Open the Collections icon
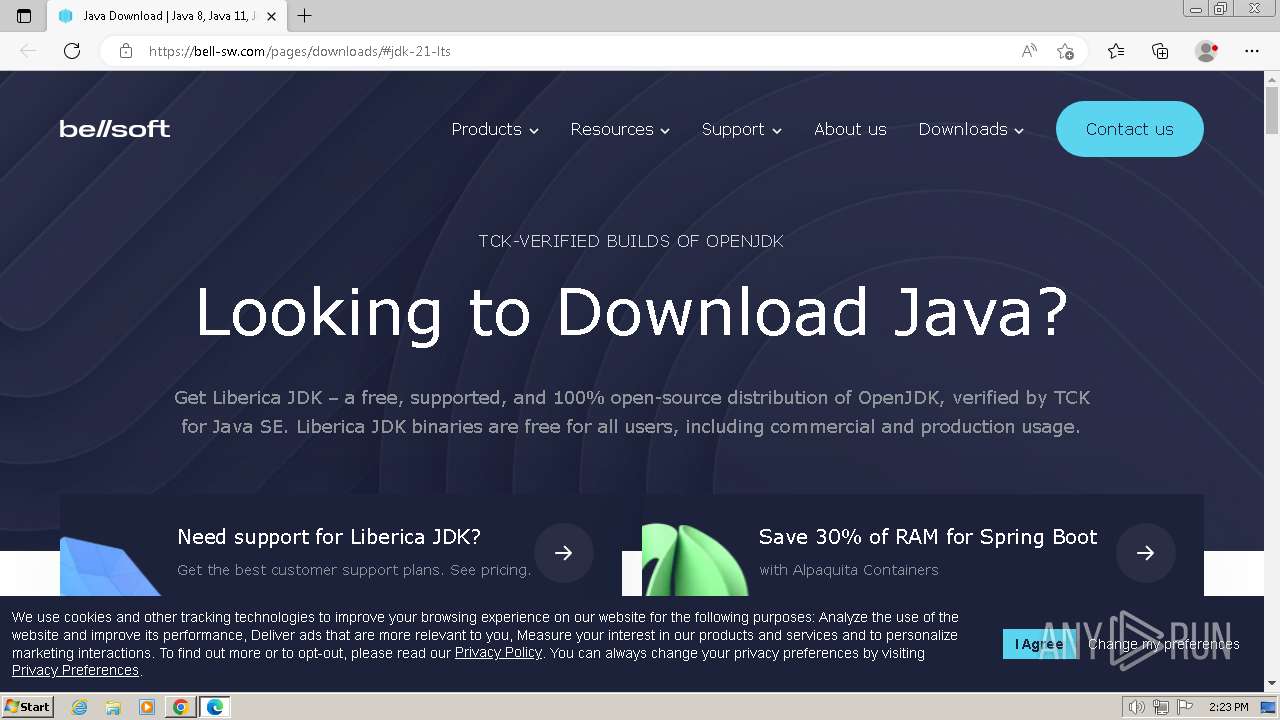This screenshot has height=720, width=1280. click(x=1160, y=51)
